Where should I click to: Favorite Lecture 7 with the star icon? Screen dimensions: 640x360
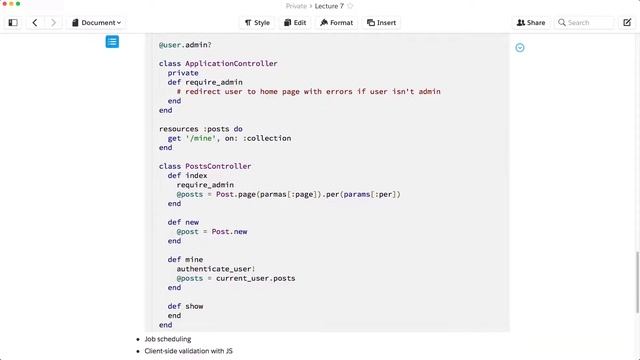(350, 6)
